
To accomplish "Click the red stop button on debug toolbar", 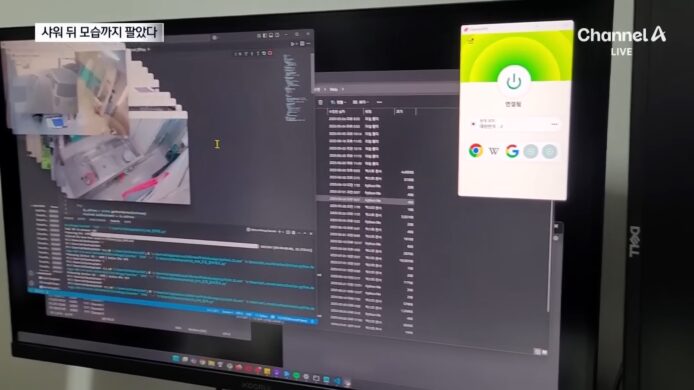I will [x=270, y=53].
